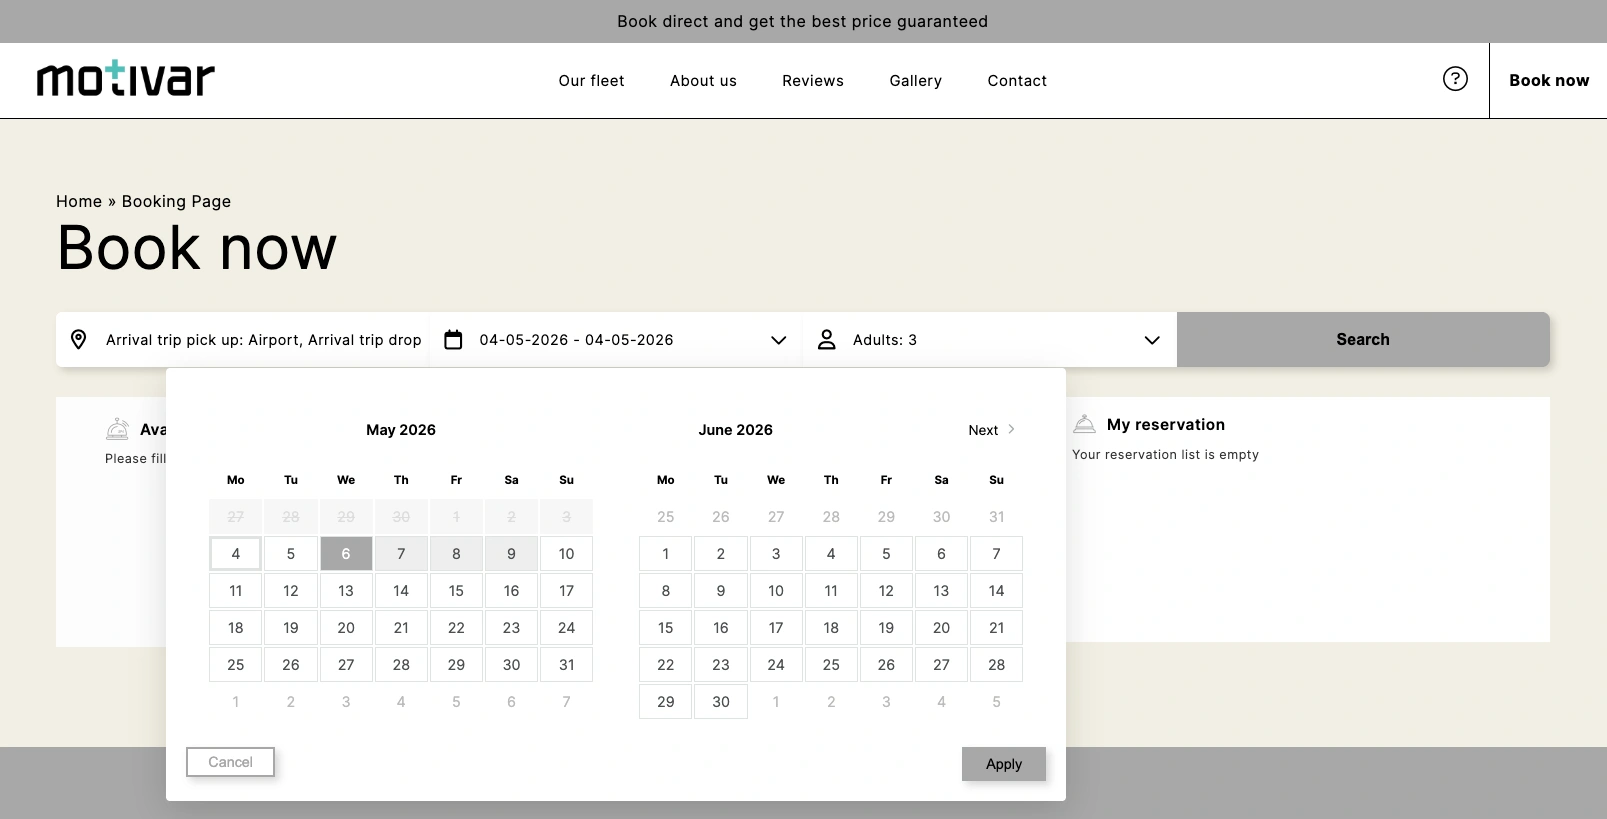Open the Our fleet menu item

click(x=591, y=81)
